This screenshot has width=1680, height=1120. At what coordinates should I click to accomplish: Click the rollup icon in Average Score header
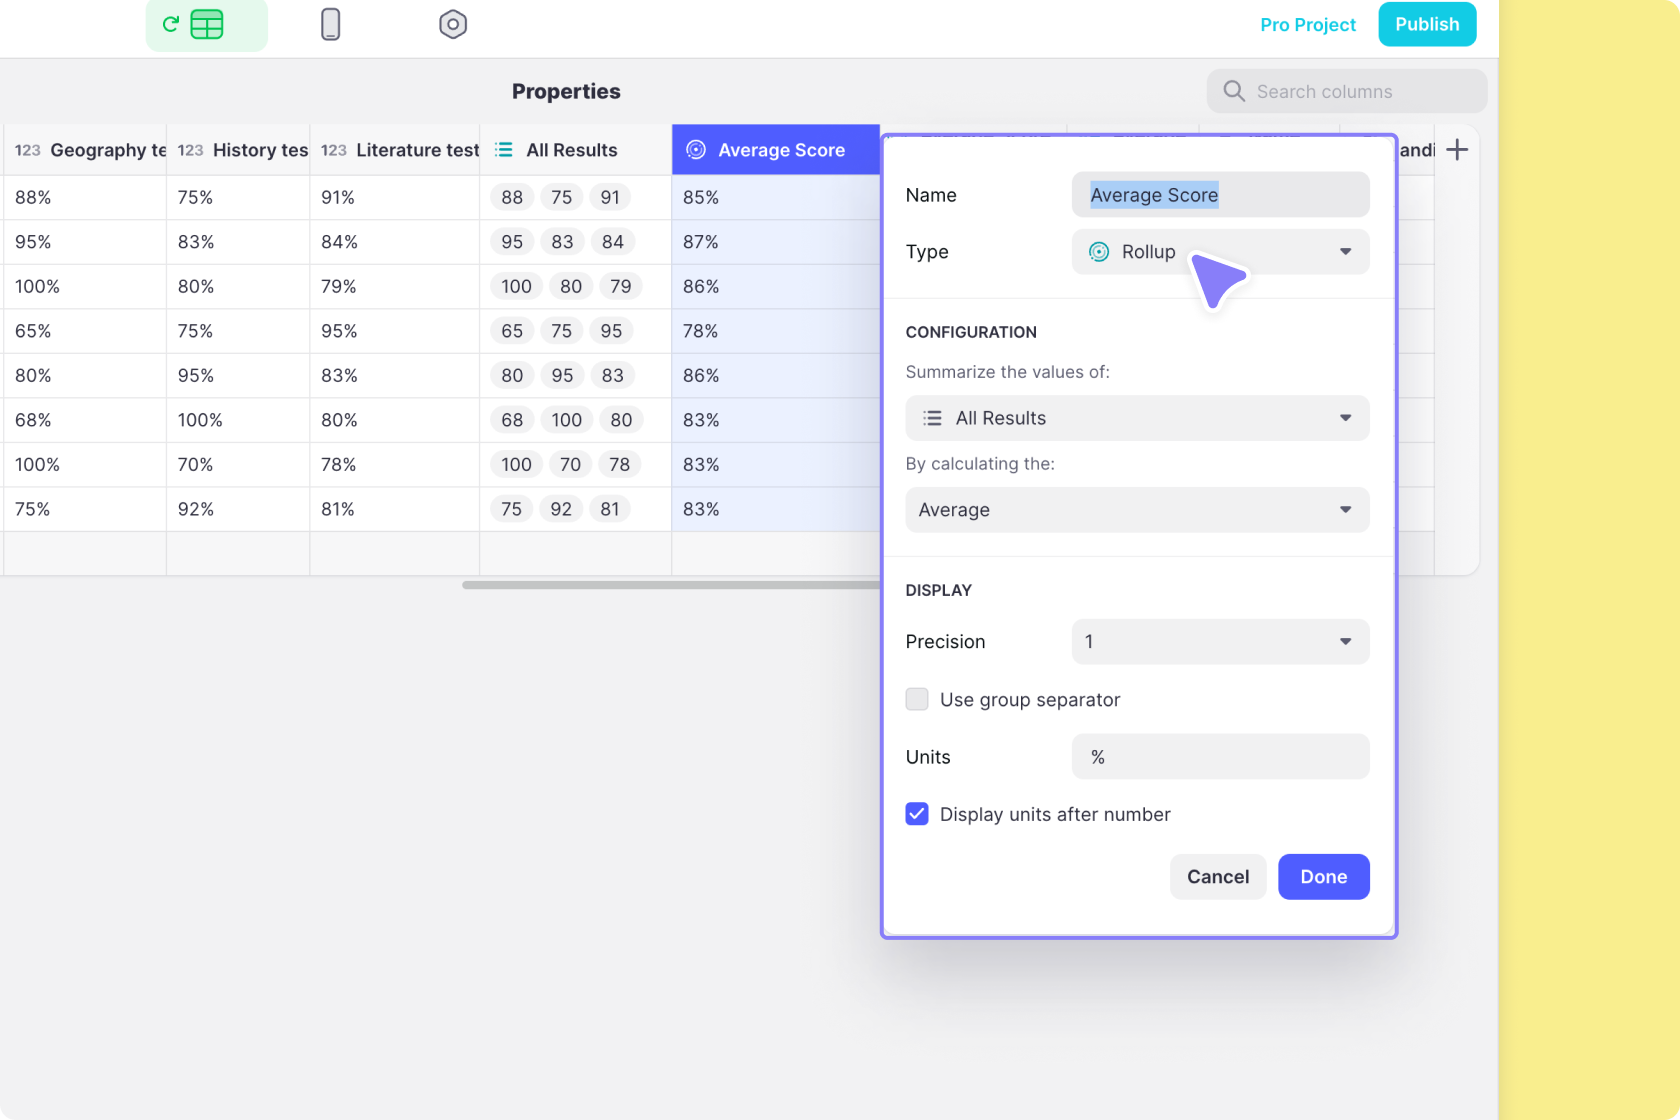click(696, 150)
